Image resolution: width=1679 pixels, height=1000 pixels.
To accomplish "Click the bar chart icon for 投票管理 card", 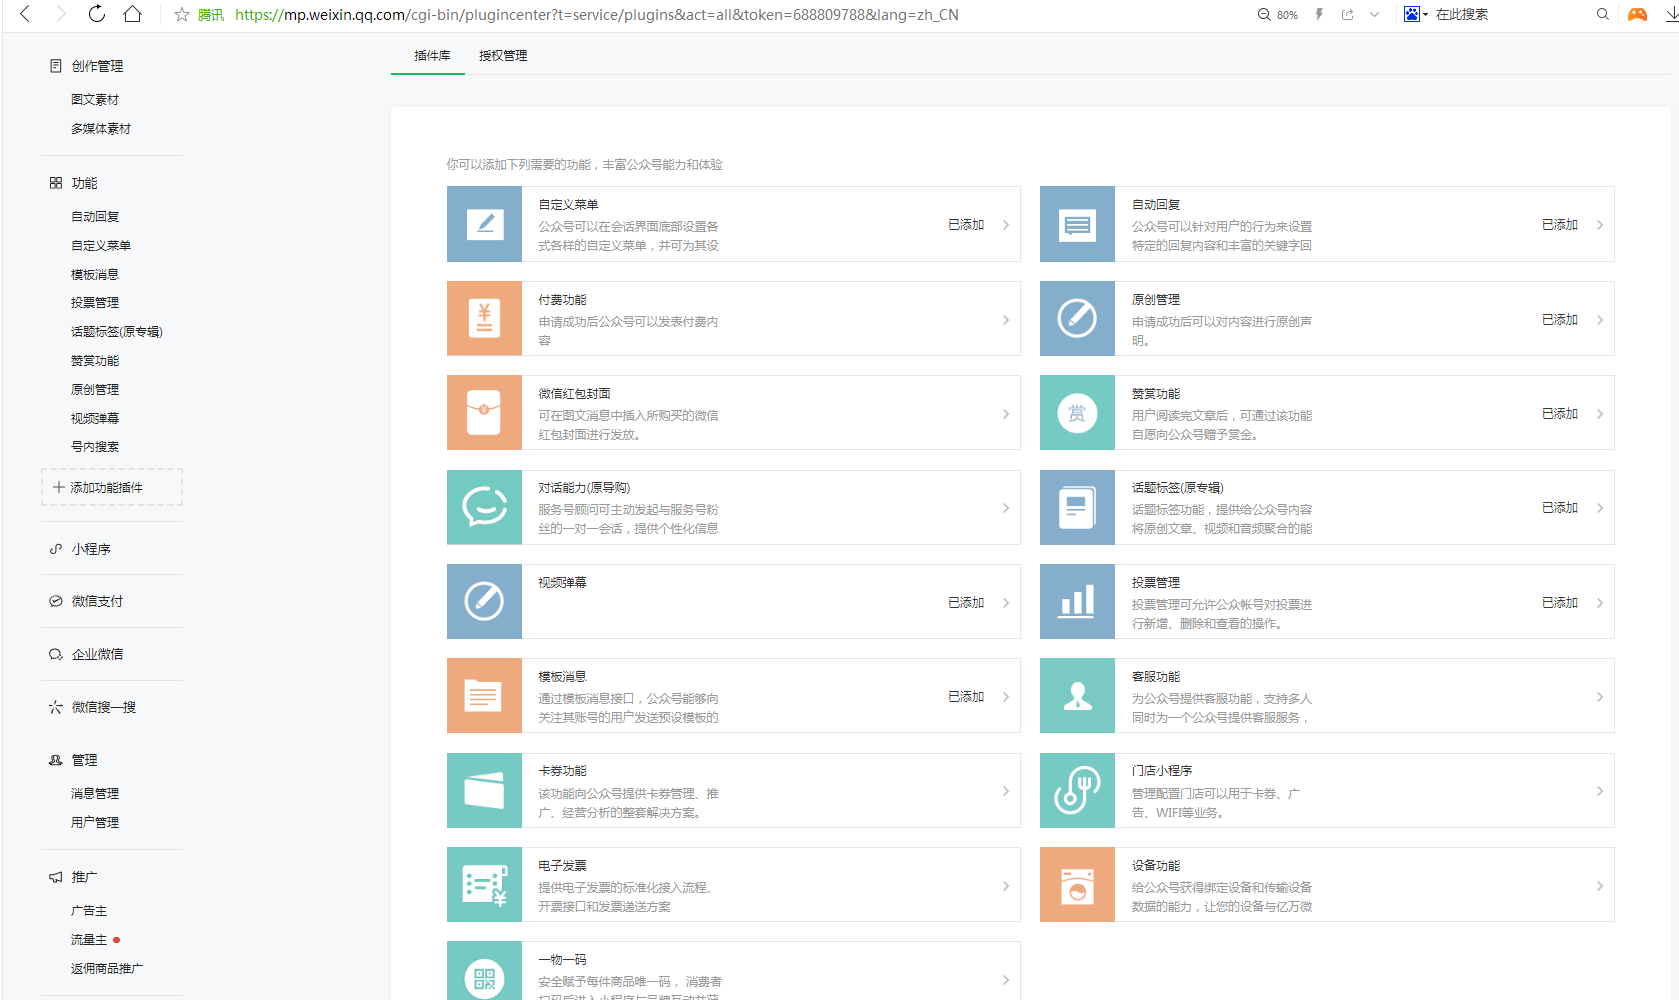I will point(1077,602).
